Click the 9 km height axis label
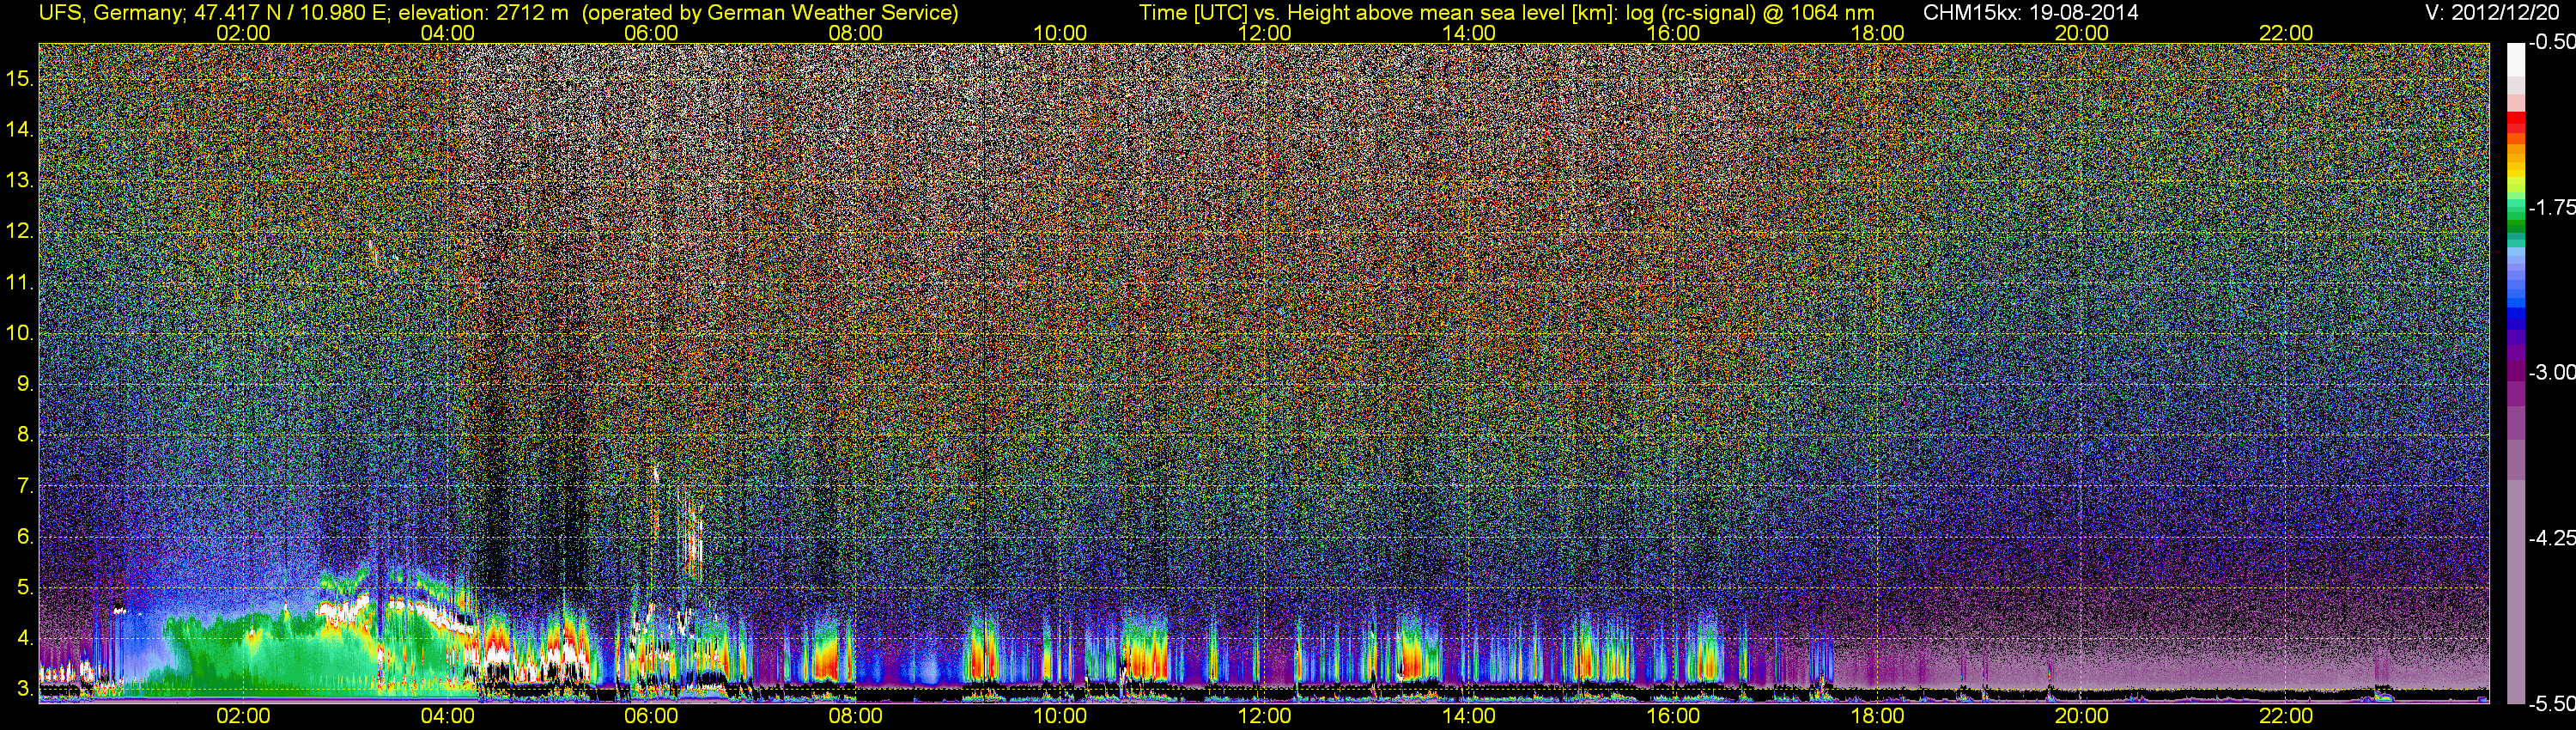 pos(25,384)
